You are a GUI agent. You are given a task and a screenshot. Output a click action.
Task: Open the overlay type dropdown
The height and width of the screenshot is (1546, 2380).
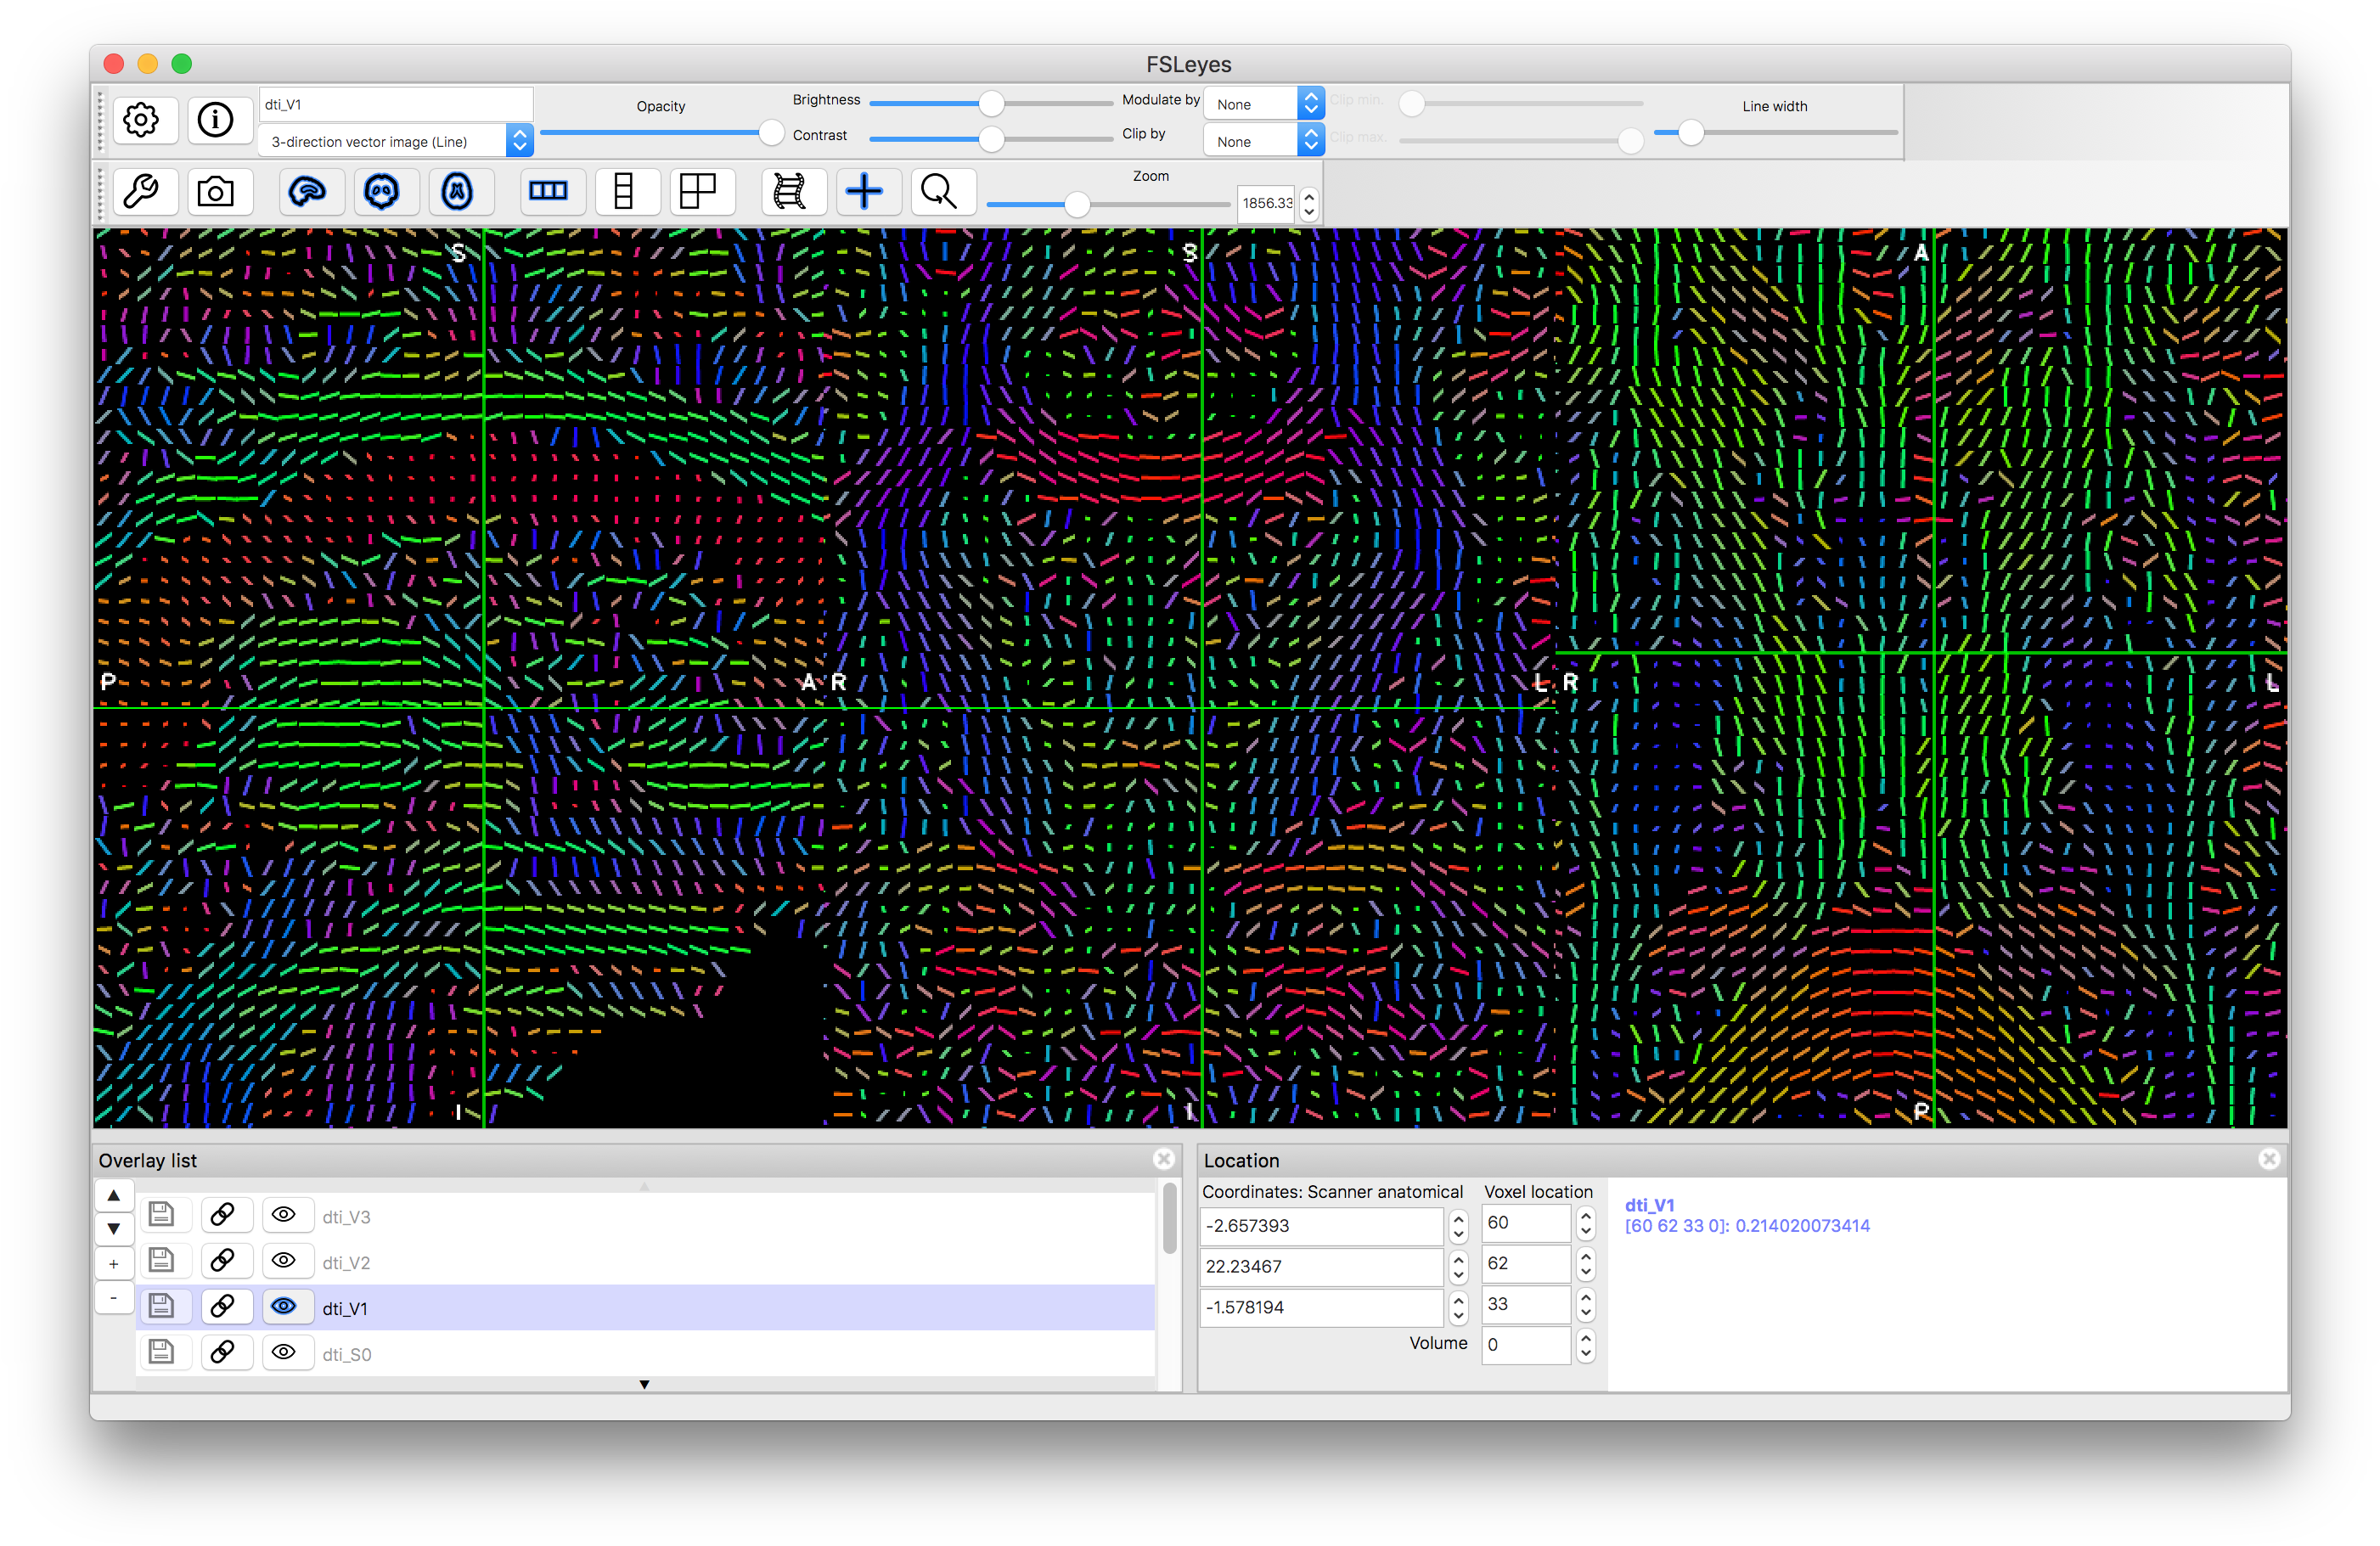[x=395, y=140]
